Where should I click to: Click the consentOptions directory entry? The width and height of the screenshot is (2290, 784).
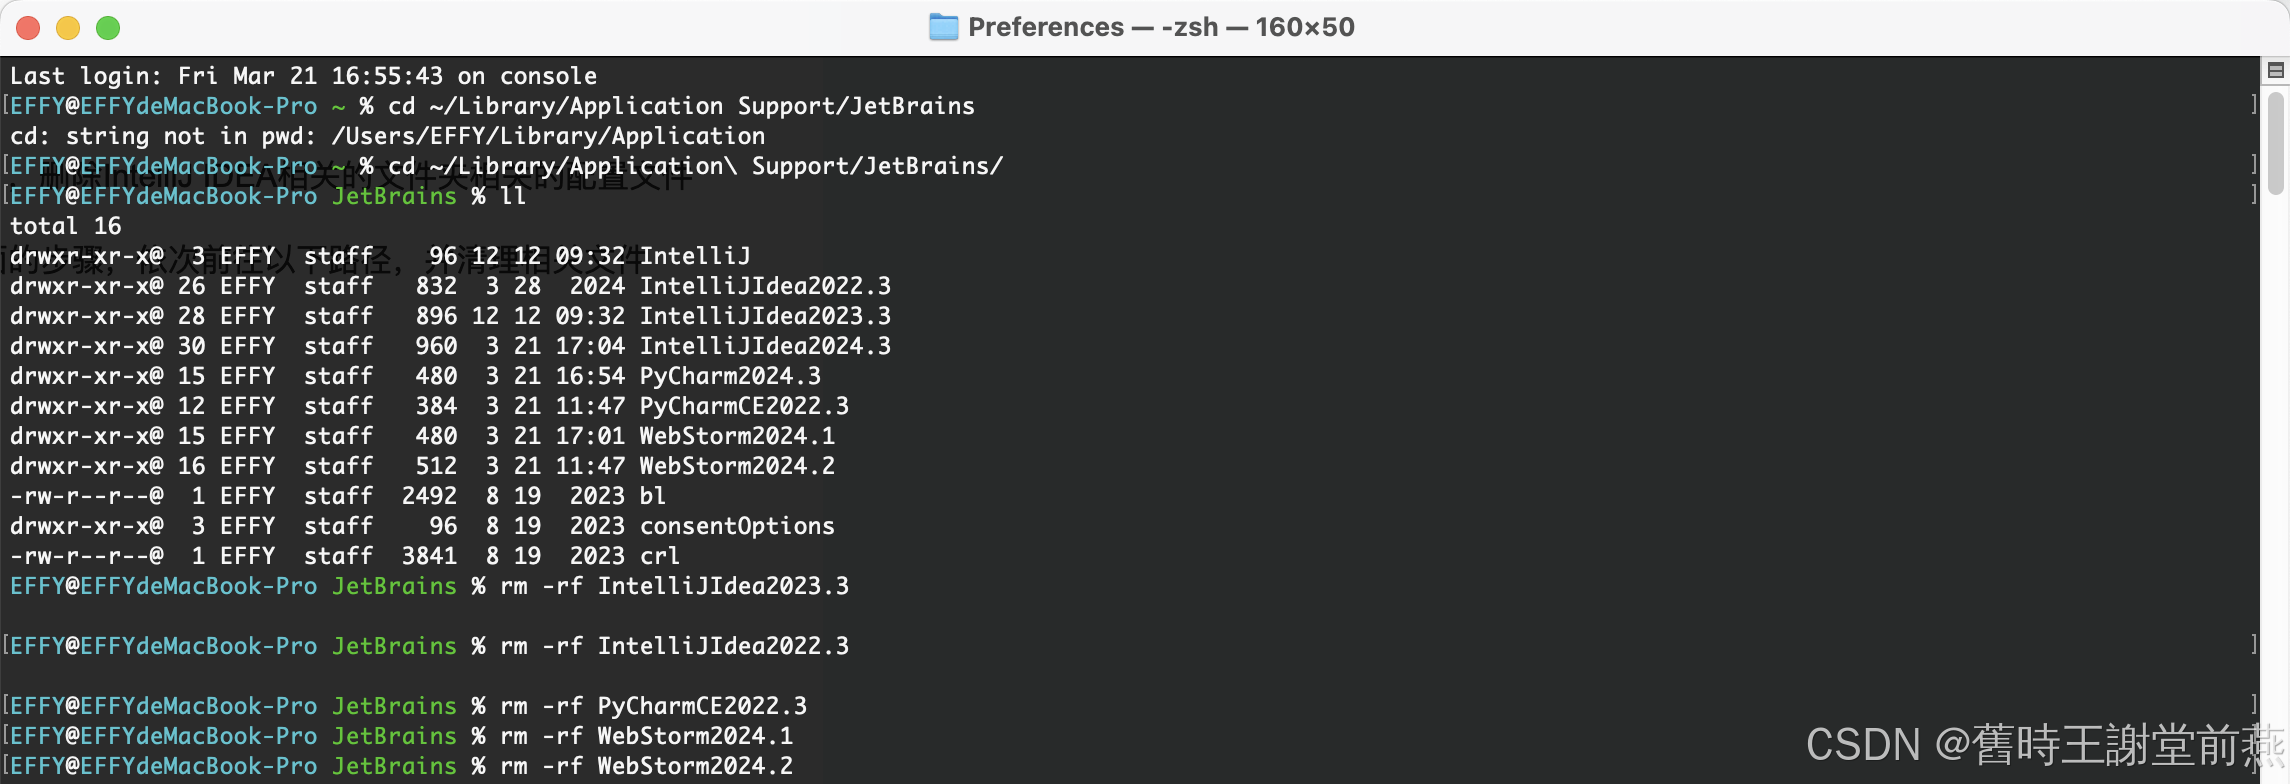coord(737,526)
